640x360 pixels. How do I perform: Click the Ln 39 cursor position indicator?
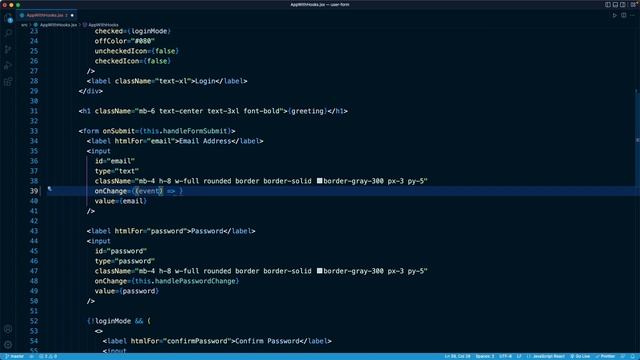pyautogui.click(x=457, y=356)
